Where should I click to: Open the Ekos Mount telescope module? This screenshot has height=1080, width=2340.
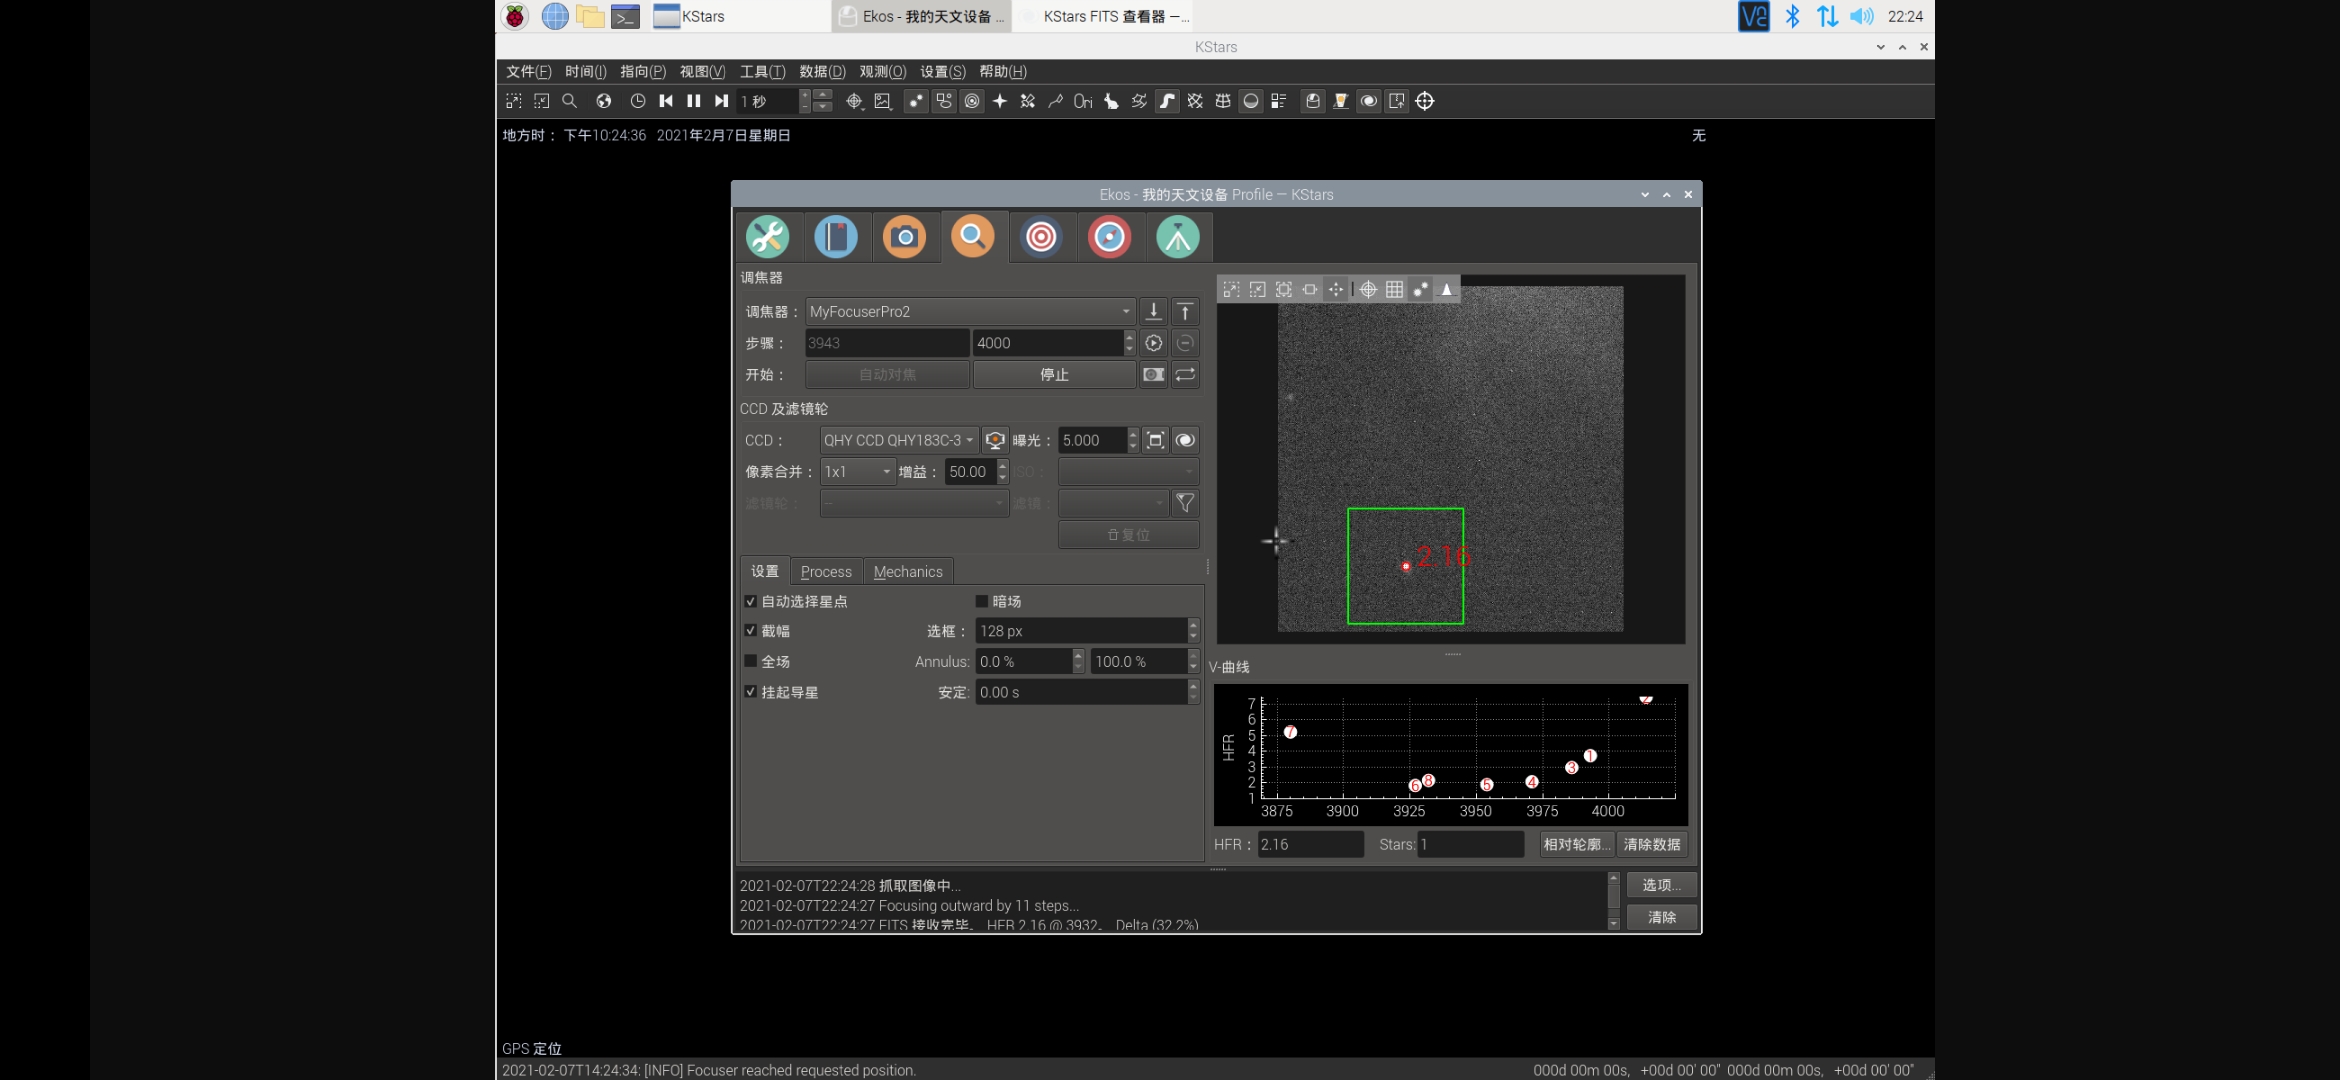[1178, 237]
